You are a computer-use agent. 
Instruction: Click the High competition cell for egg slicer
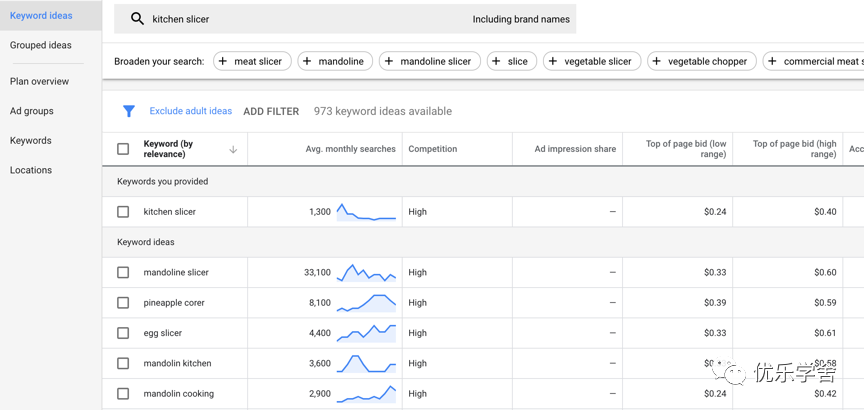coord(418,333)
